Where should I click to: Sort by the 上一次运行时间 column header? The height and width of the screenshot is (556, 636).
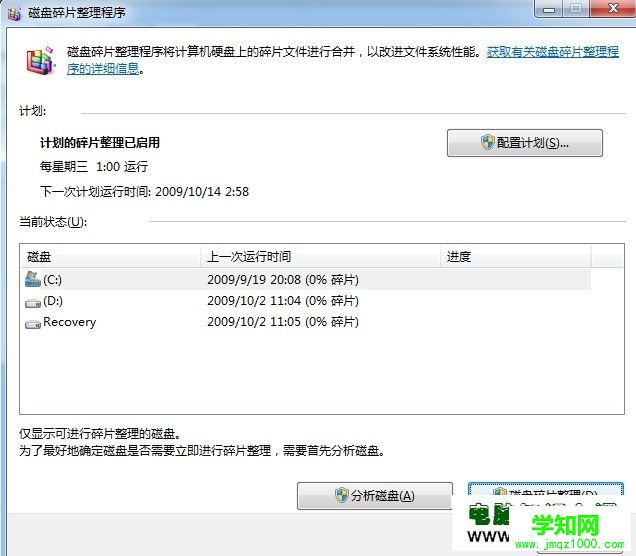pyautogui.click(x=320, y=256)
